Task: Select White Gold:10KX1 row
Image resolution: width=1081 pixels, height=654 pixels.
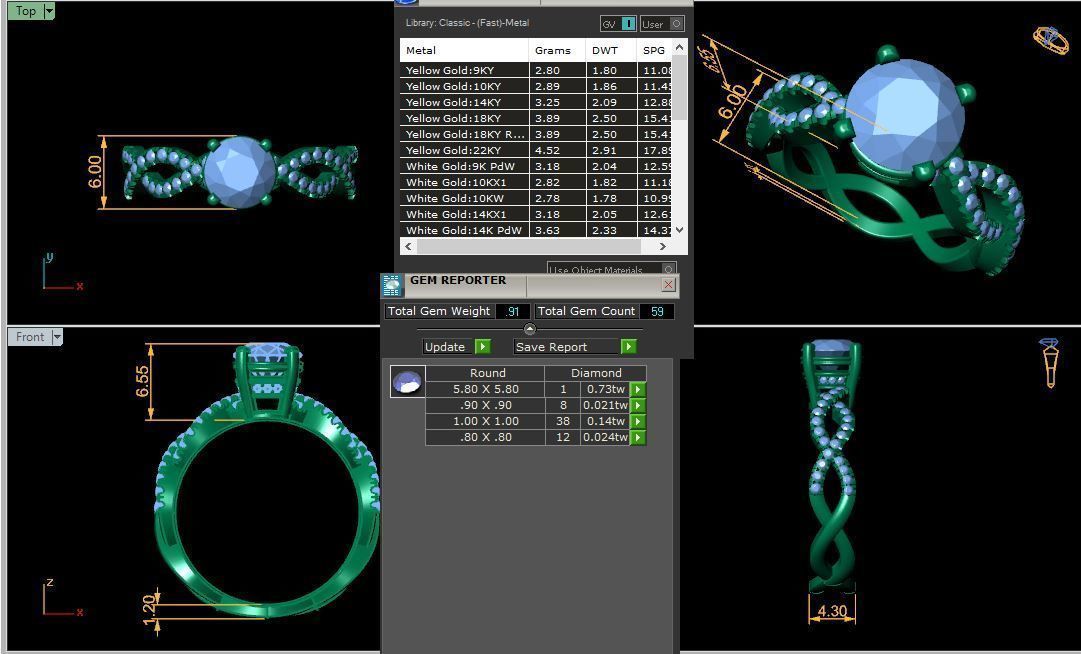Action: point(536,182)
